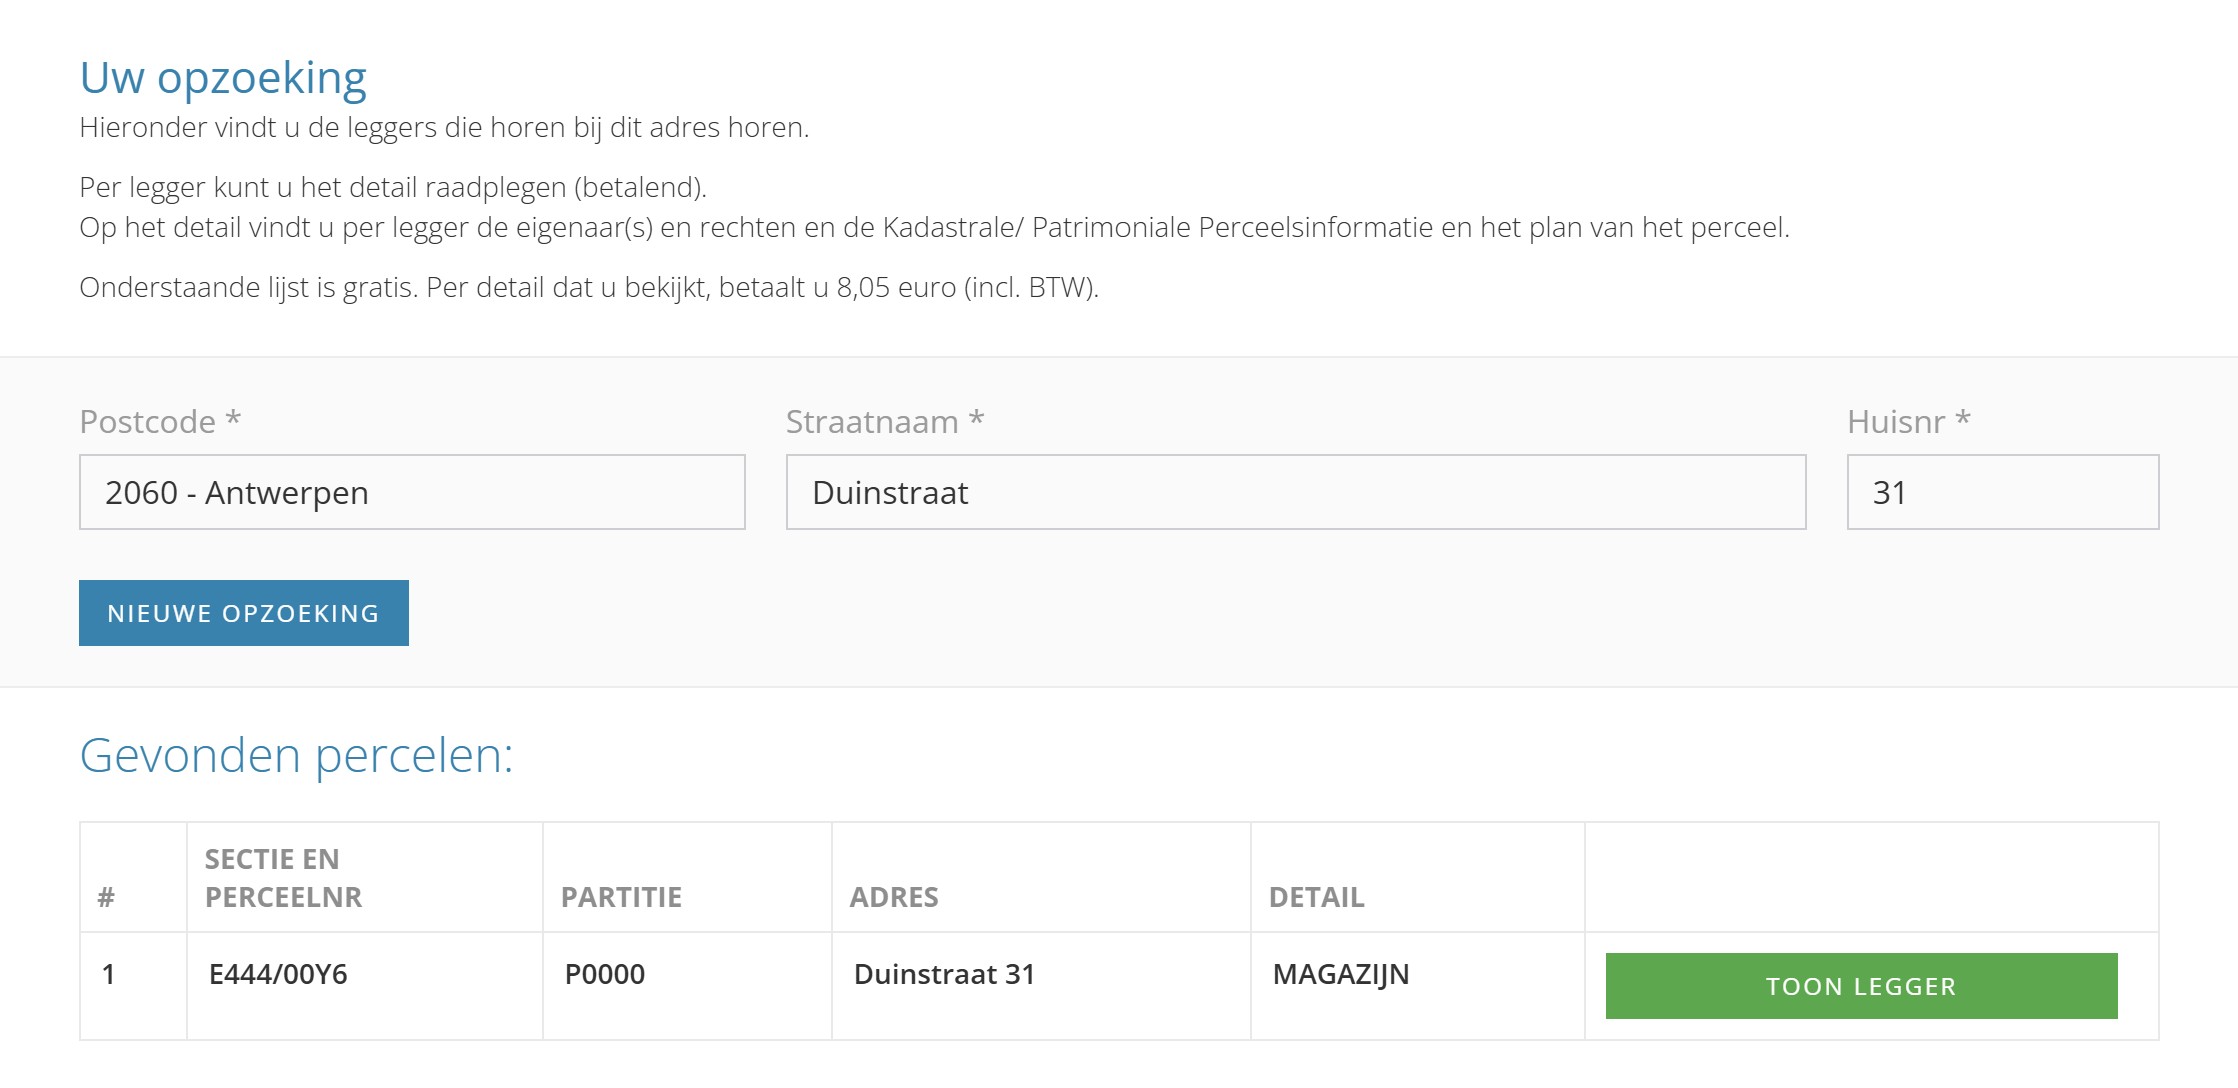Click the Partitie column header
The width and height of the screenshot is (2238, 1088).
point(621,897)
